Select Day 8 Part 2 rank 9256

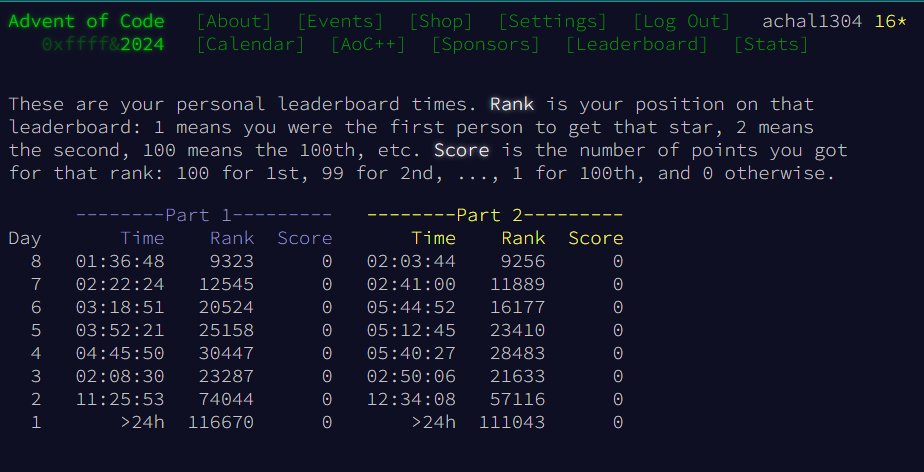tap(523, 261)
